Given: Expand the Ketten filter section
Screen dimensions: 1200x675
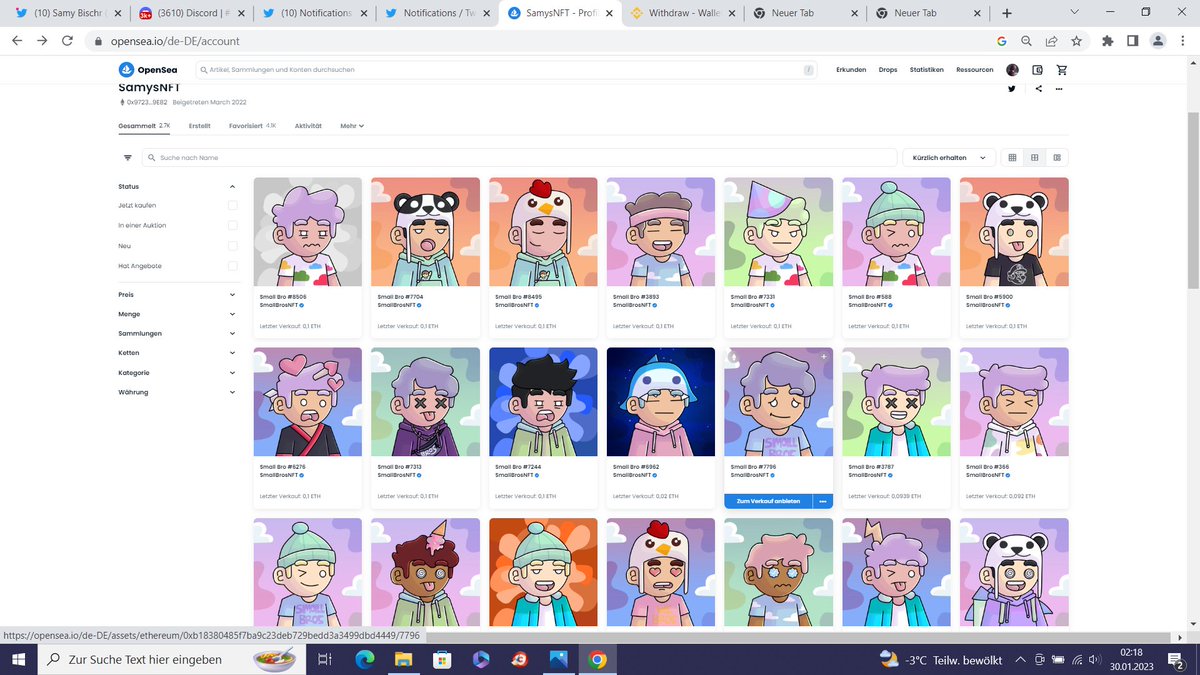Looking at the screenshot, I should point(177,353).
